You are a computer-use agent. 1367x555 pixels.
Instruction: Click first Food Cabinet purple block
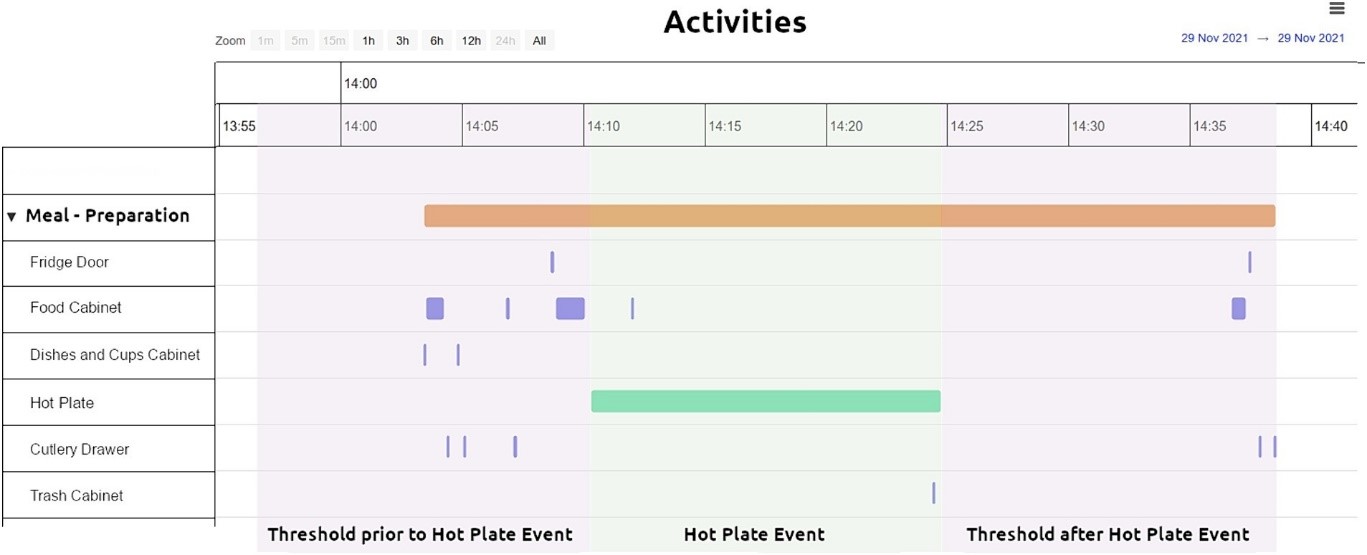(435, 308)
